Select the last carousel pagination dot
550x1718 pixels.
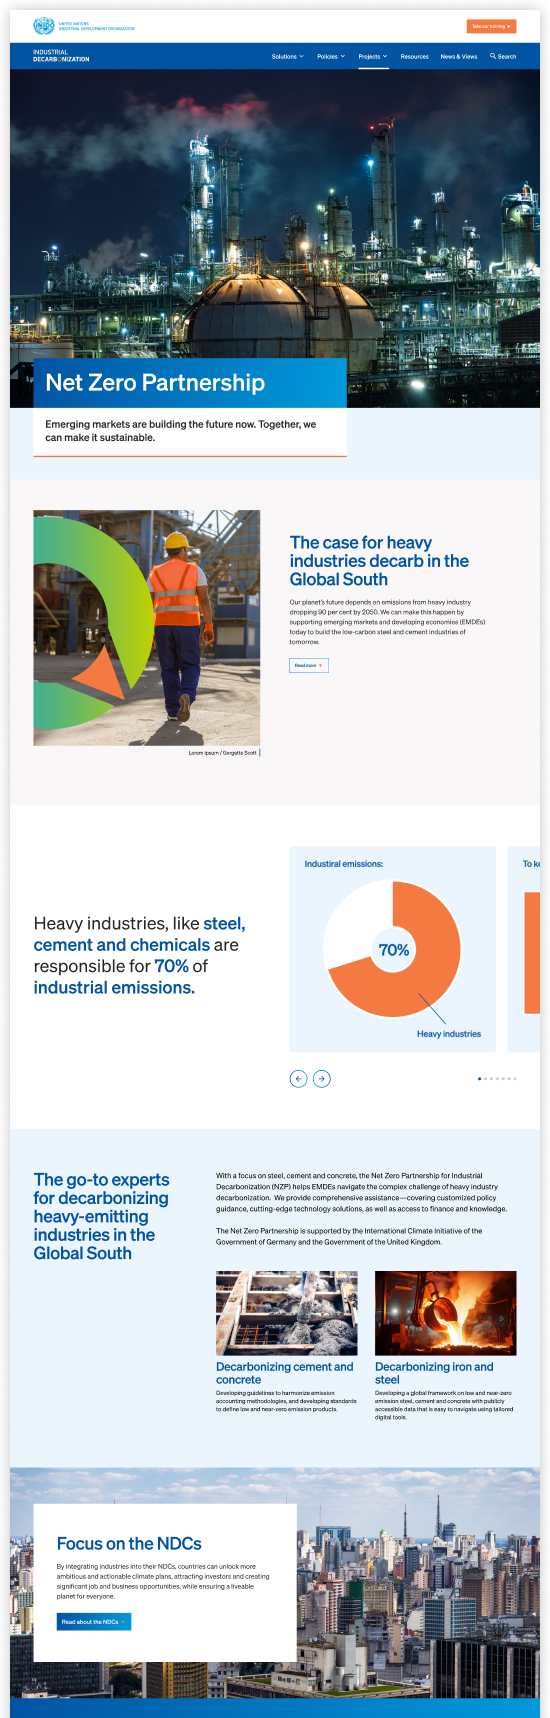click(x=515, y=1078)
